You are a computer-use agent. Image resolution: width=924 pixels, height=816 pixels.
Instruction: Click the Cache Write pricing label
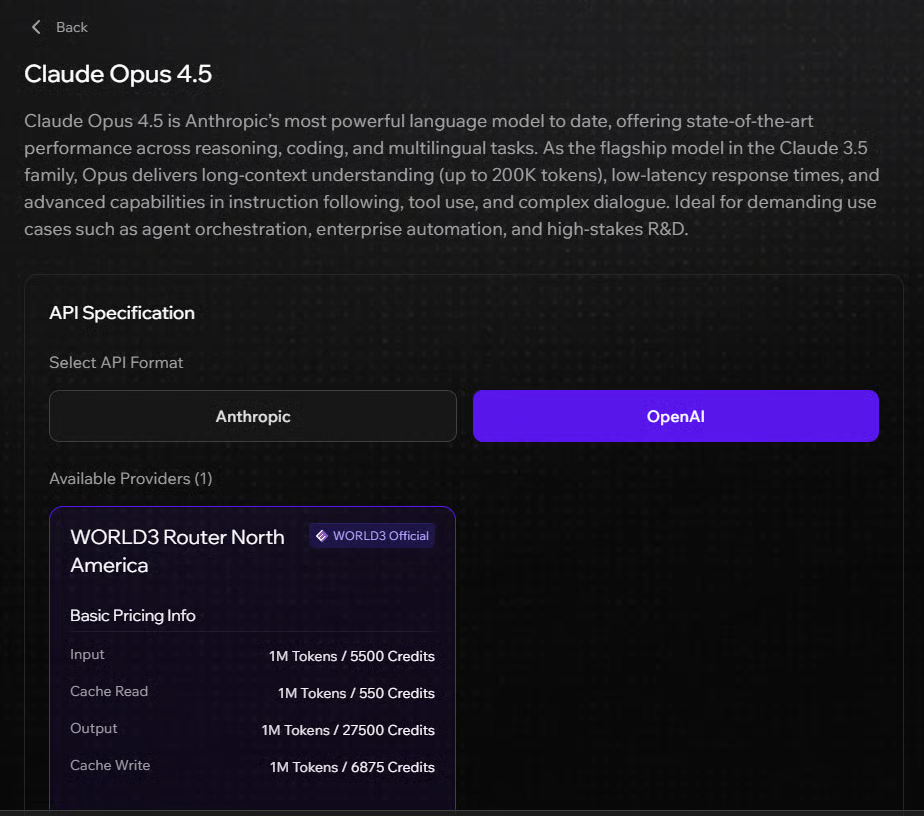click(x=110, y=766)
